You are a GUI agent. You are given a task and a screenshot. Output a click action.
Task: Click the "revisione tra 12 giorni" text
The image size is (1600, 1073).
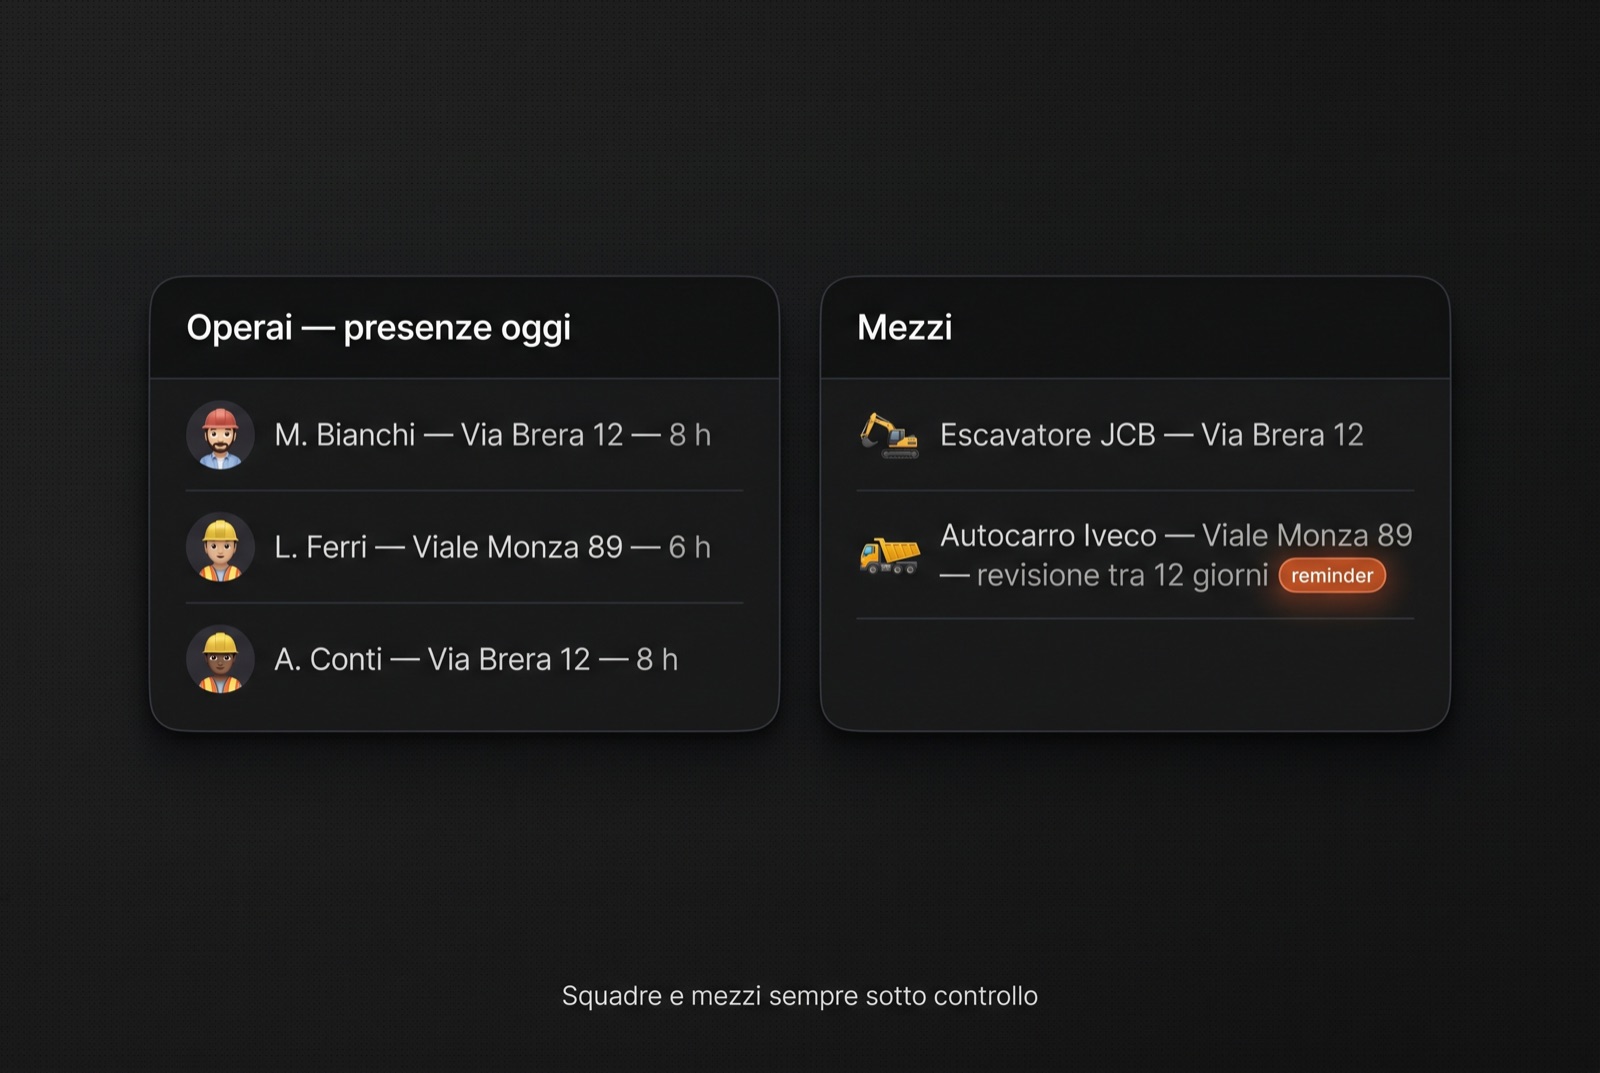(1122, 576)
